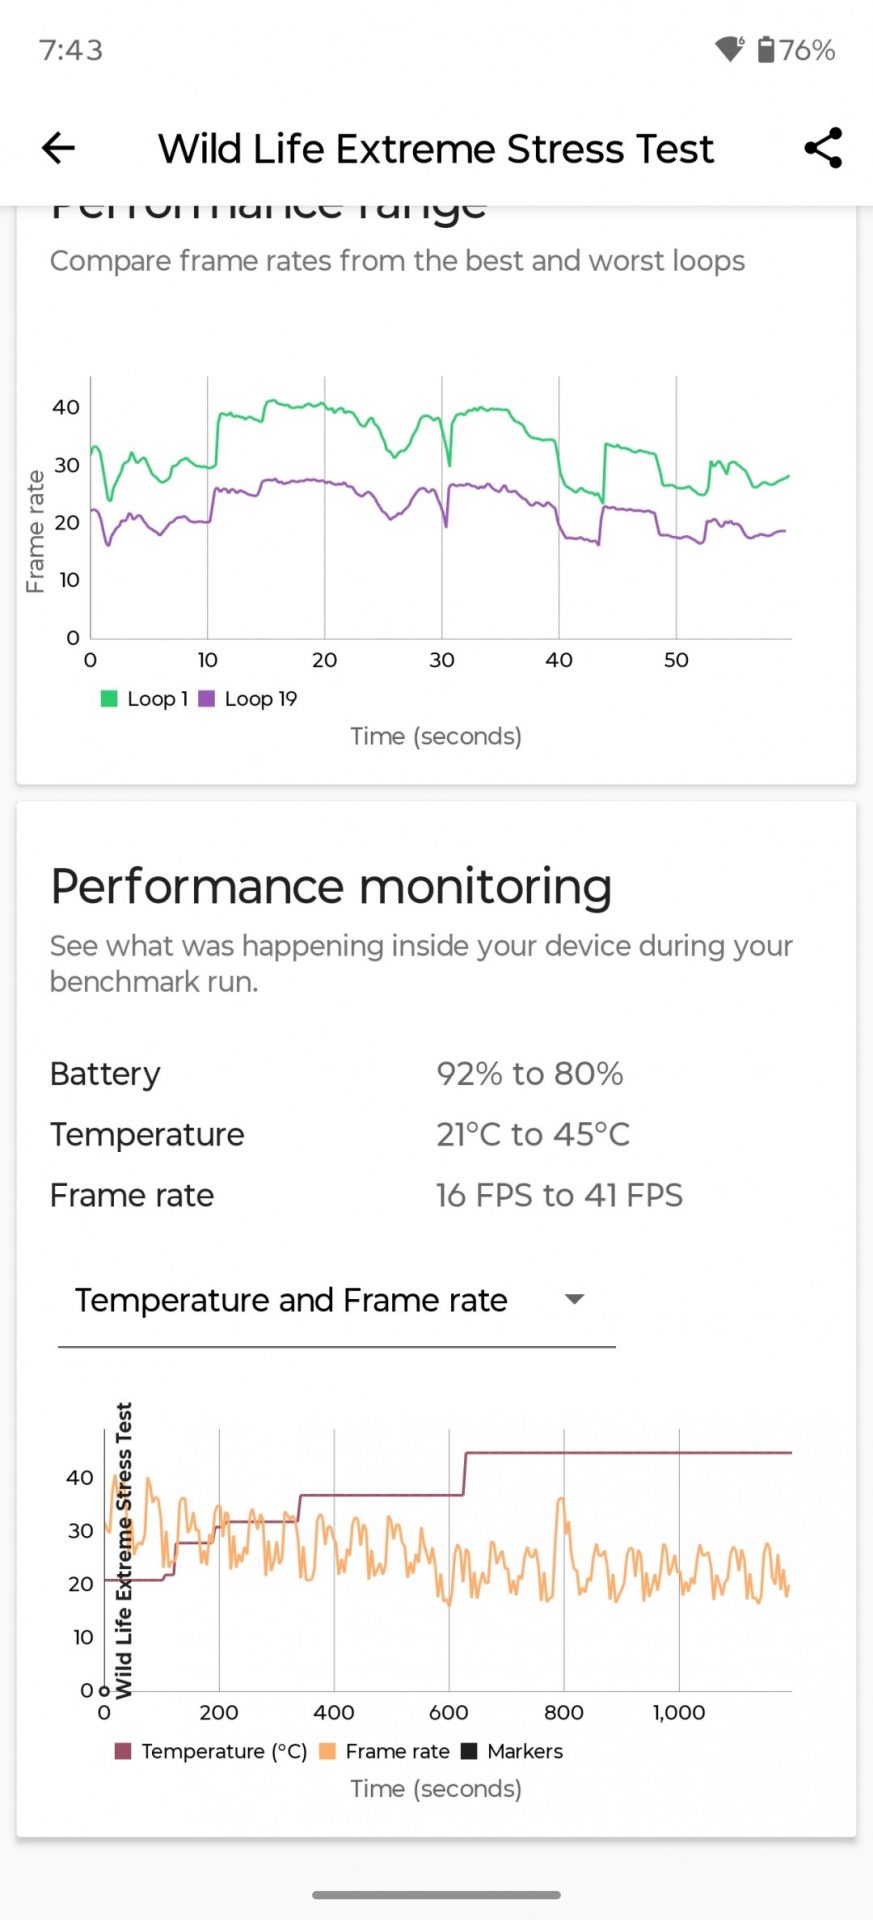
Task: Tap Battery 92% to 80% value
Action: tap(530, 1074)
